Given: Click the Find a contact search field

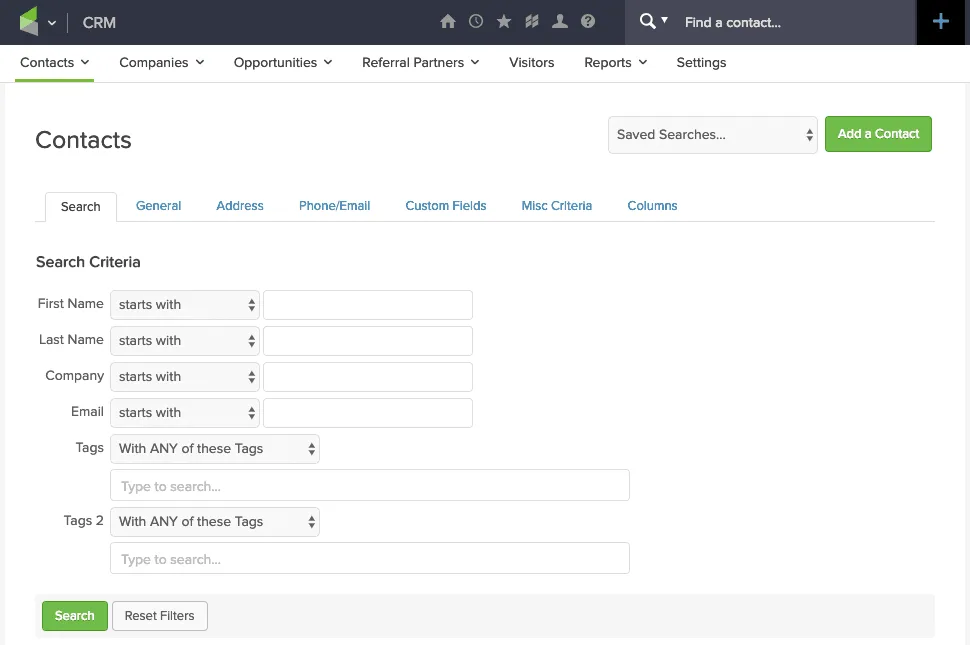Looking at the screenshot, I should pos(790,22).
